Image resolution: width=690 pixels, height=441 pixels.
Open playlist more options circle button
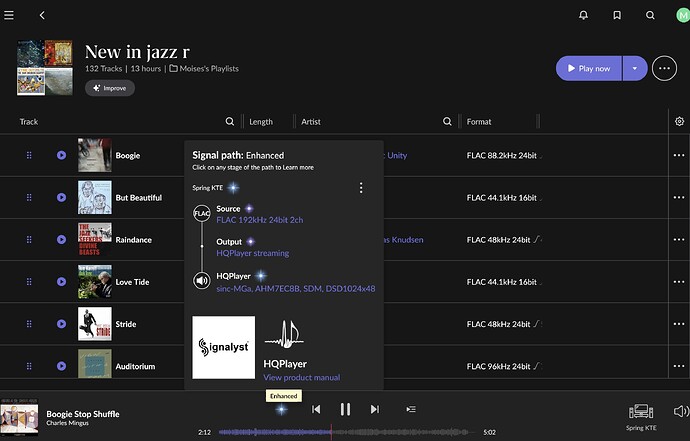pos(664,68)
